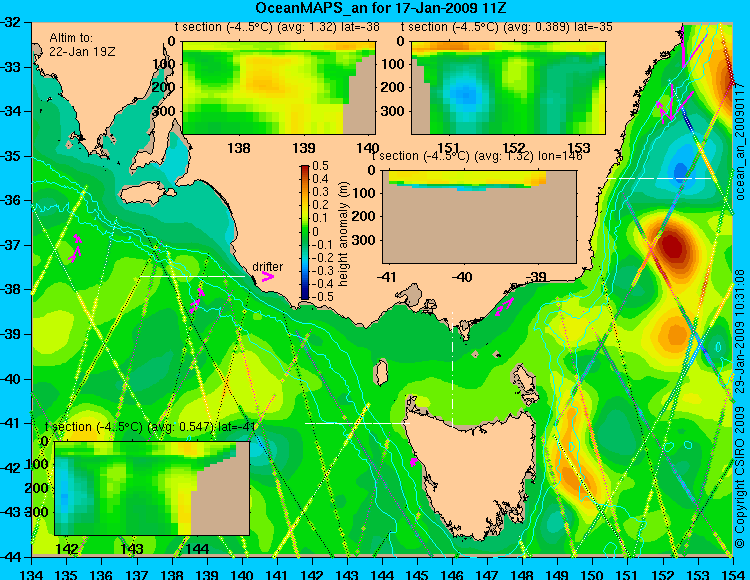Click the lat=-38 section title
The height and width of the screenshot is (580, 750).
(x=277, y=27)
